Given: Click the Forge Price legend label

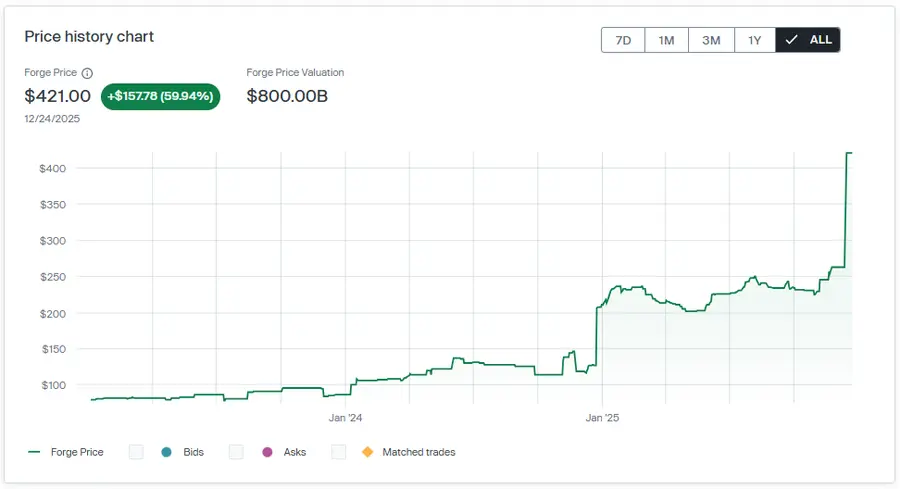Looking at the screenshot, I should (x=77, y=452).
